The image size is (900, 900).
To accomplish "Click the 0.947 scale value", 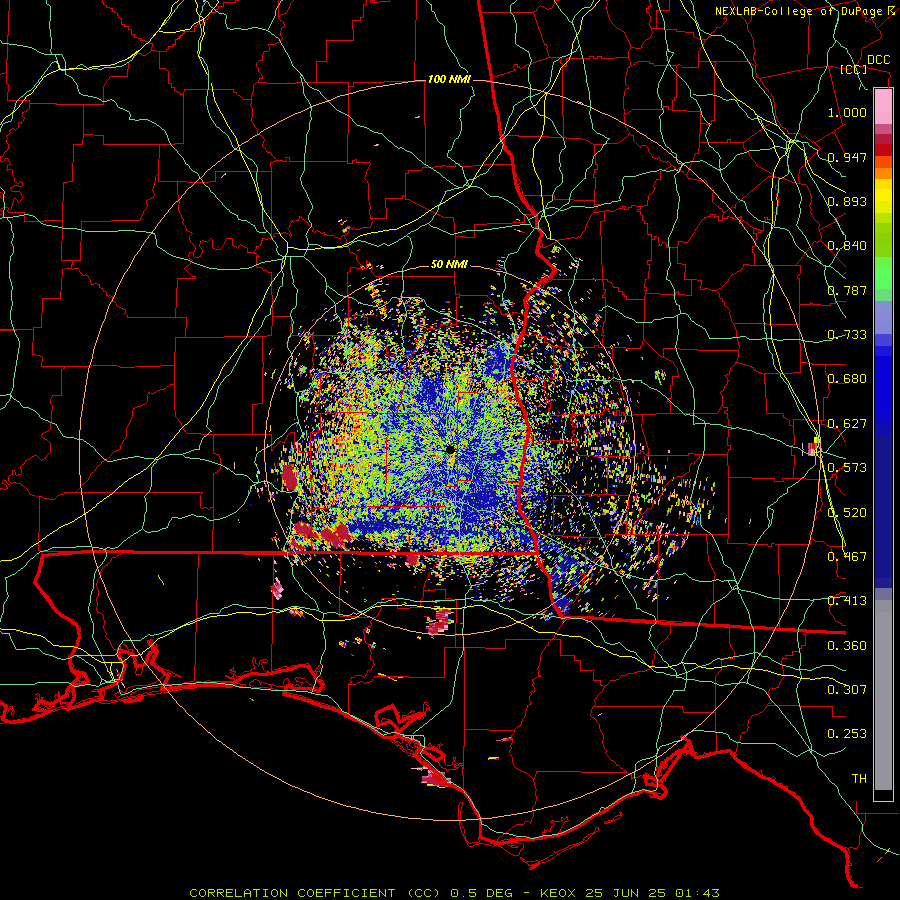I will pos(847,157).
